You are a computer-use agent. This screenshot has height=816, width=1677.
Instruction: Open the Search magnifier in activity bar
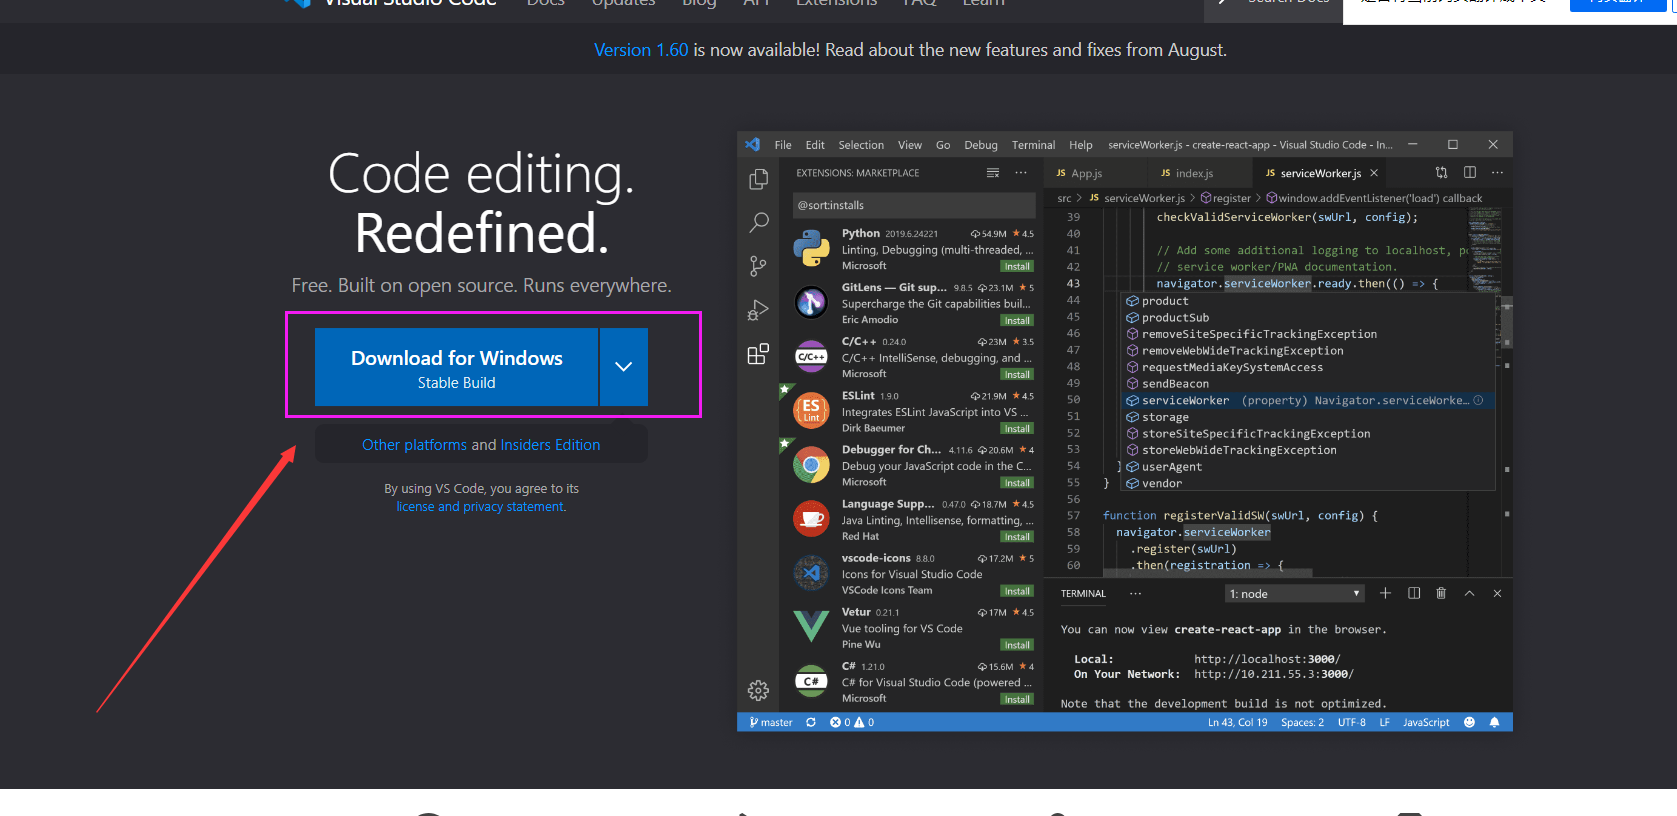[759, 222]
